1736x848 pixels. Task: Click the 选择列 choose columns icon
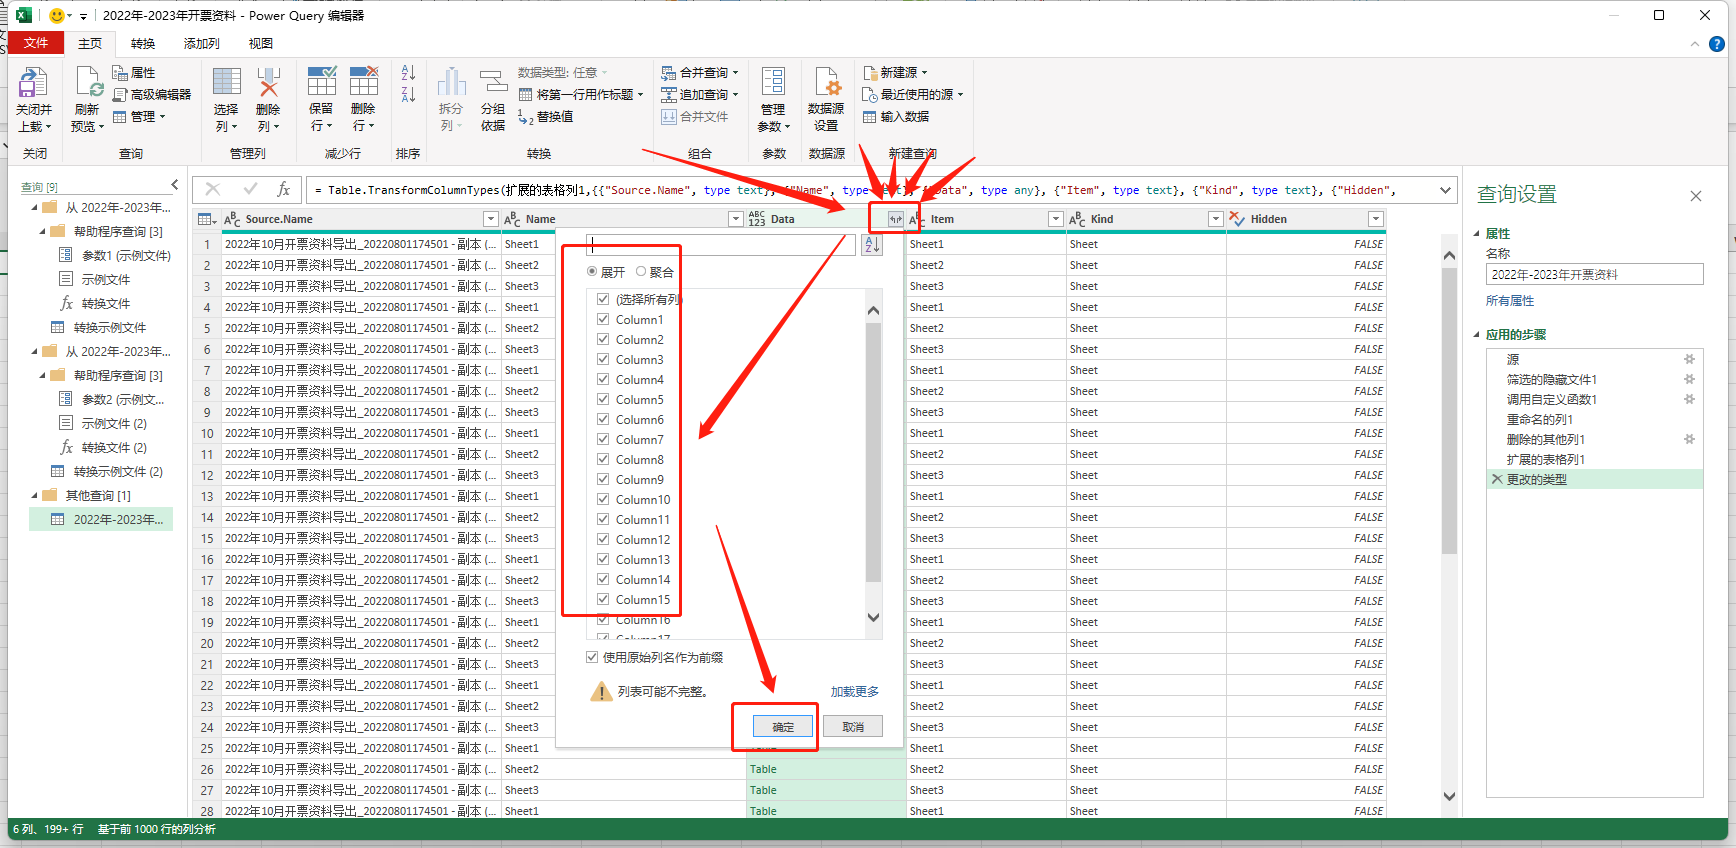click(226, 83)
